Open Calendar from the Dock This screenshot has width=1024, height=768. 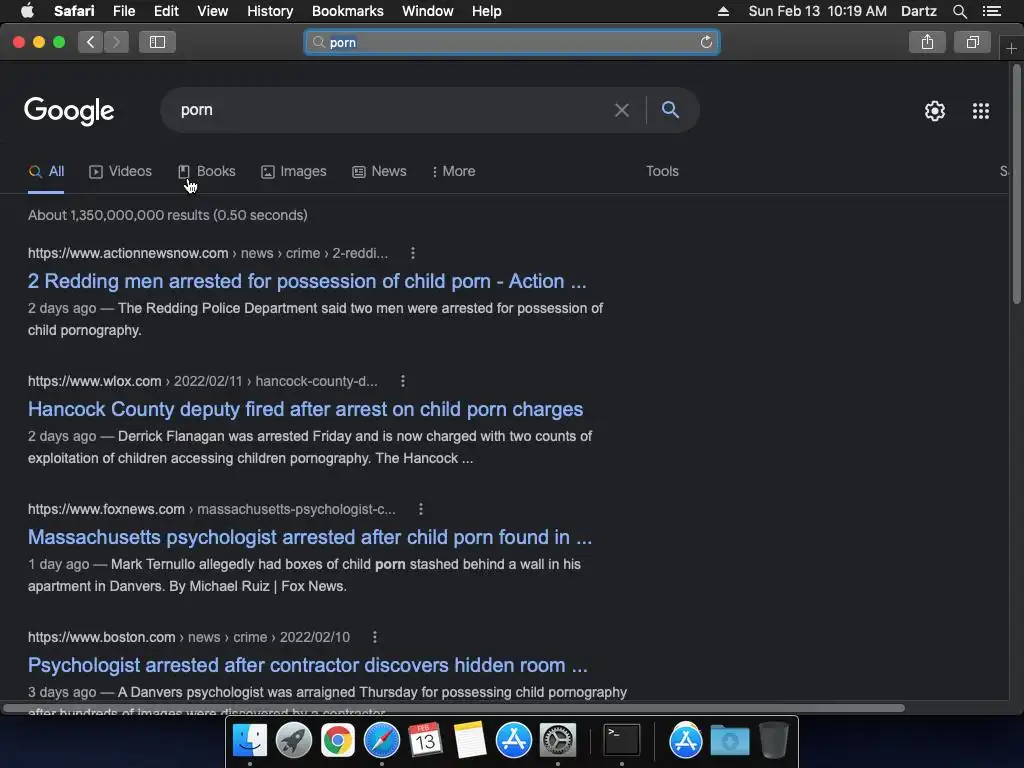[x=425, y=741]
